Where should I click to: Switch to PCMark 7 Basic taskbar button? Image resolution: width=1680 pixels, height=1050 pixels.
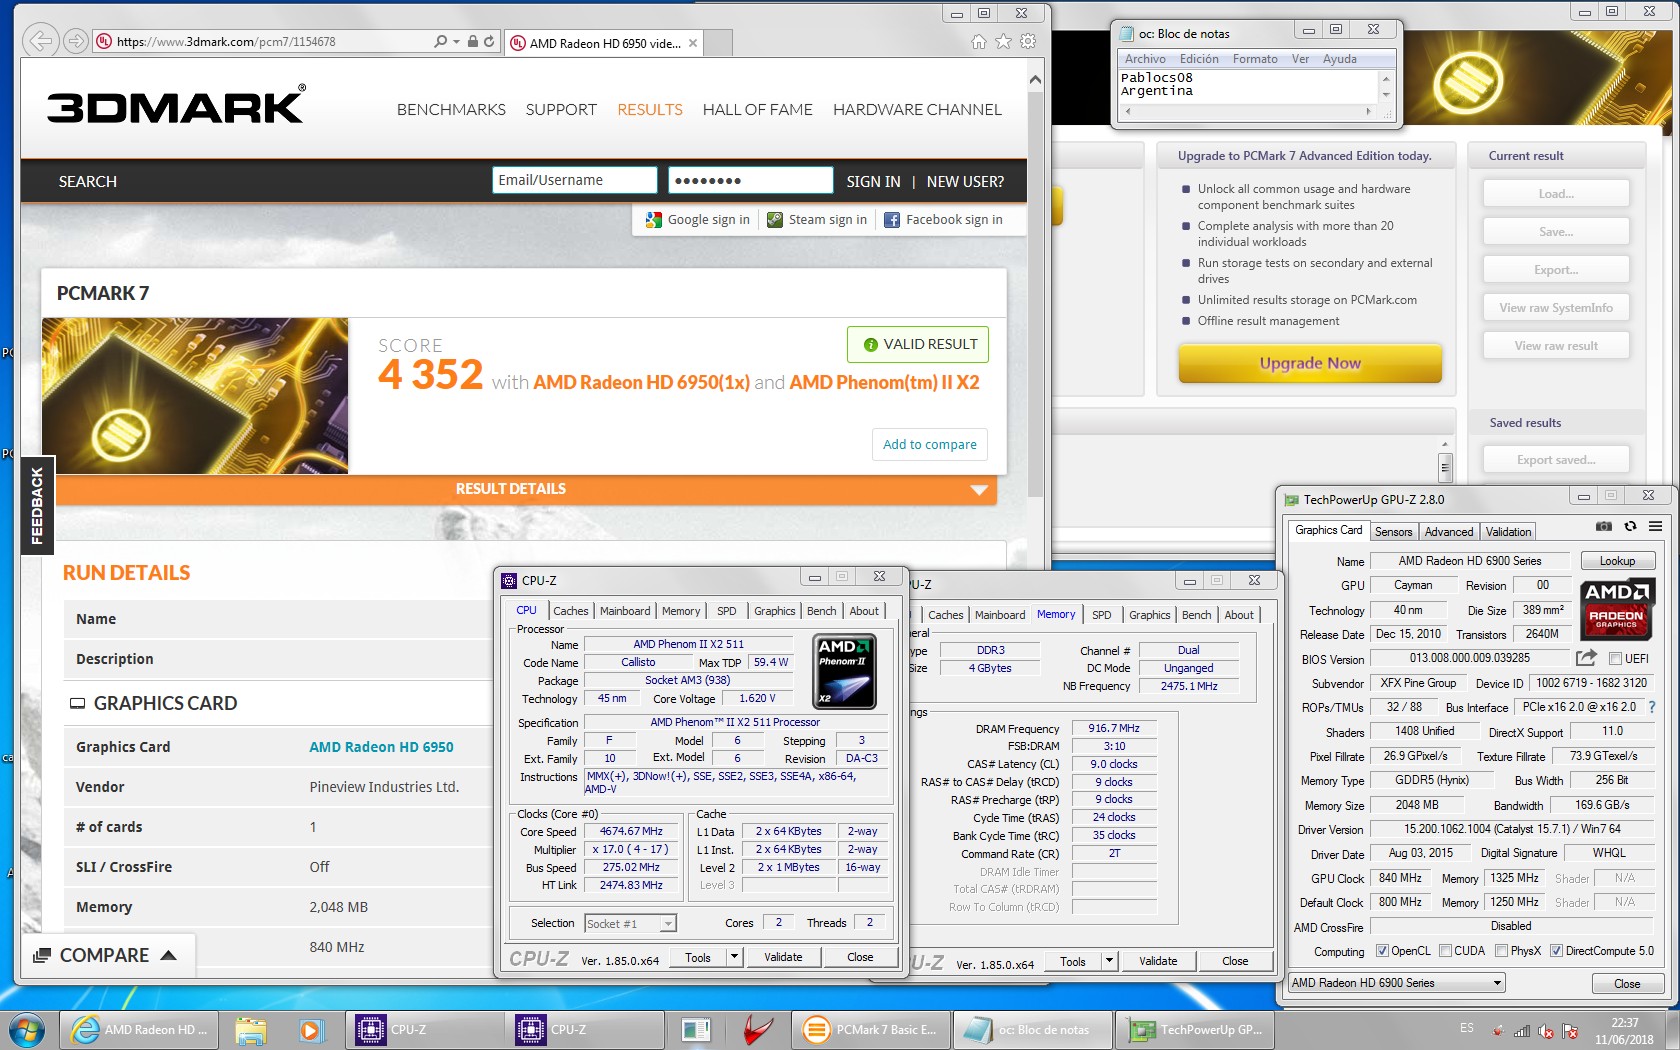click(x=870, y=1029)
